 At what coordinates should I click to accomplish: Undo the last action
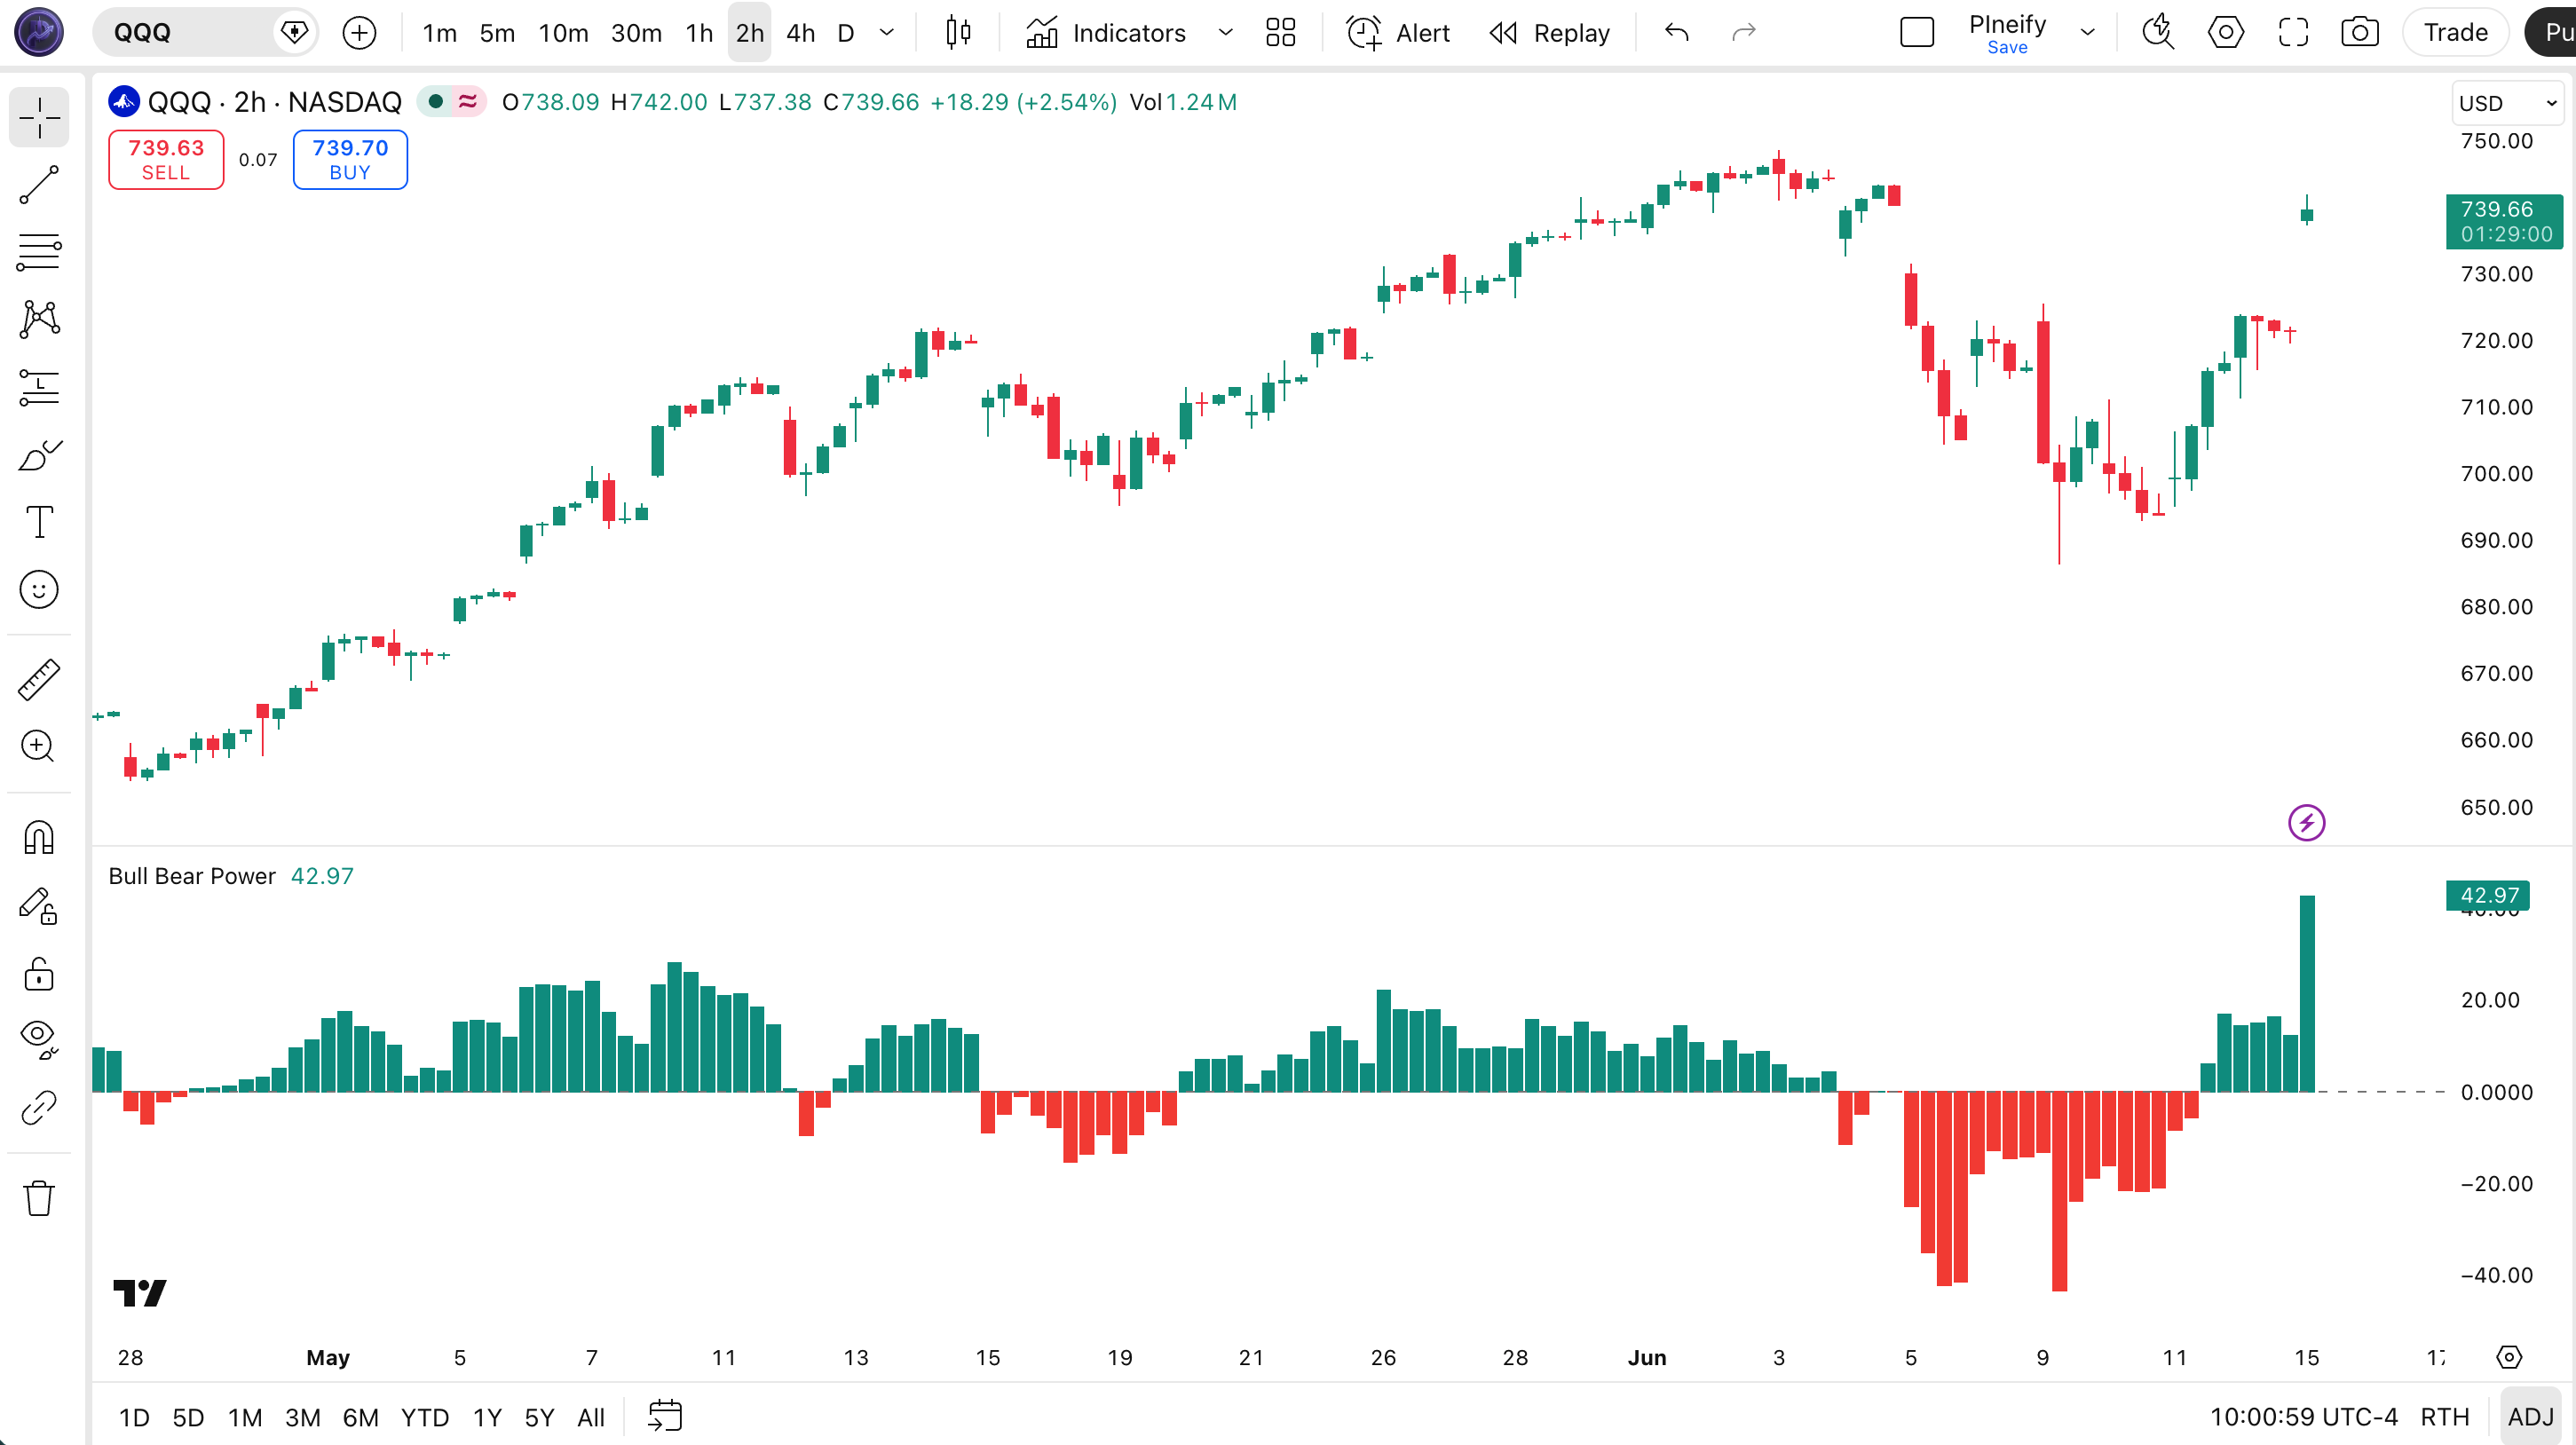click(1677, 33)
